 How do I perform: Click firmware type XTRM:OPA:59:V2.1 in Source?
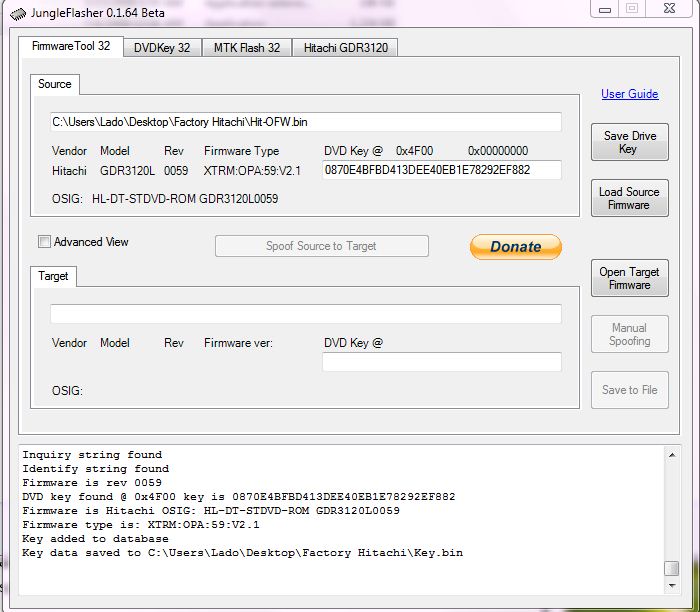pos(252,171)
